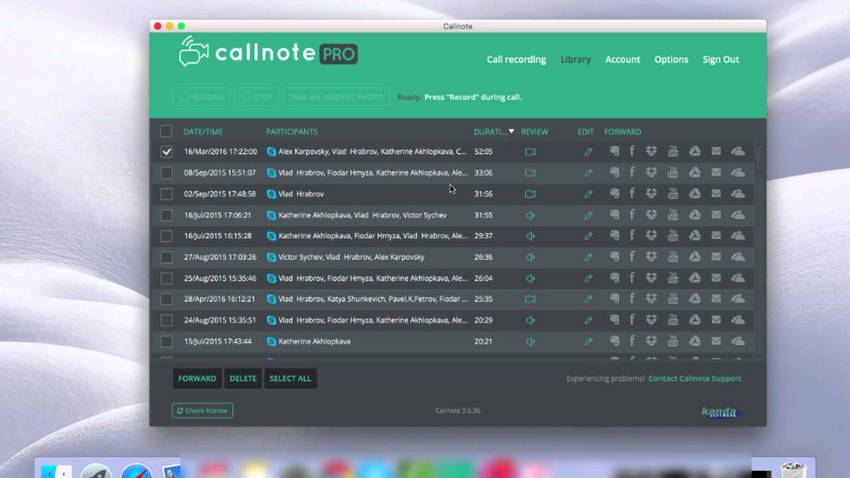Click 'Katherine Akhlopkava' in 15/Jul/2015 row
The height and width of the screenshot is (478, 850).
[x=314, y=341]
